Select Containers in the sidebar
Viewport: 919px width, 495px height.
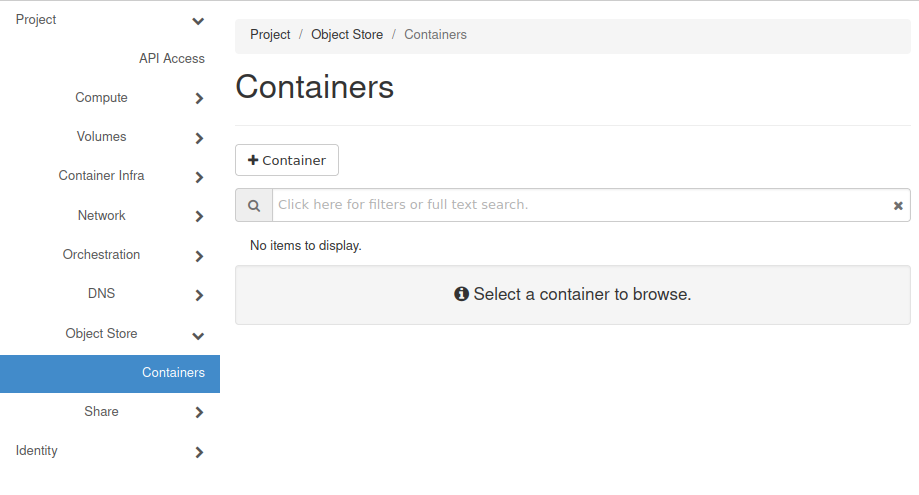pos(173,373)
